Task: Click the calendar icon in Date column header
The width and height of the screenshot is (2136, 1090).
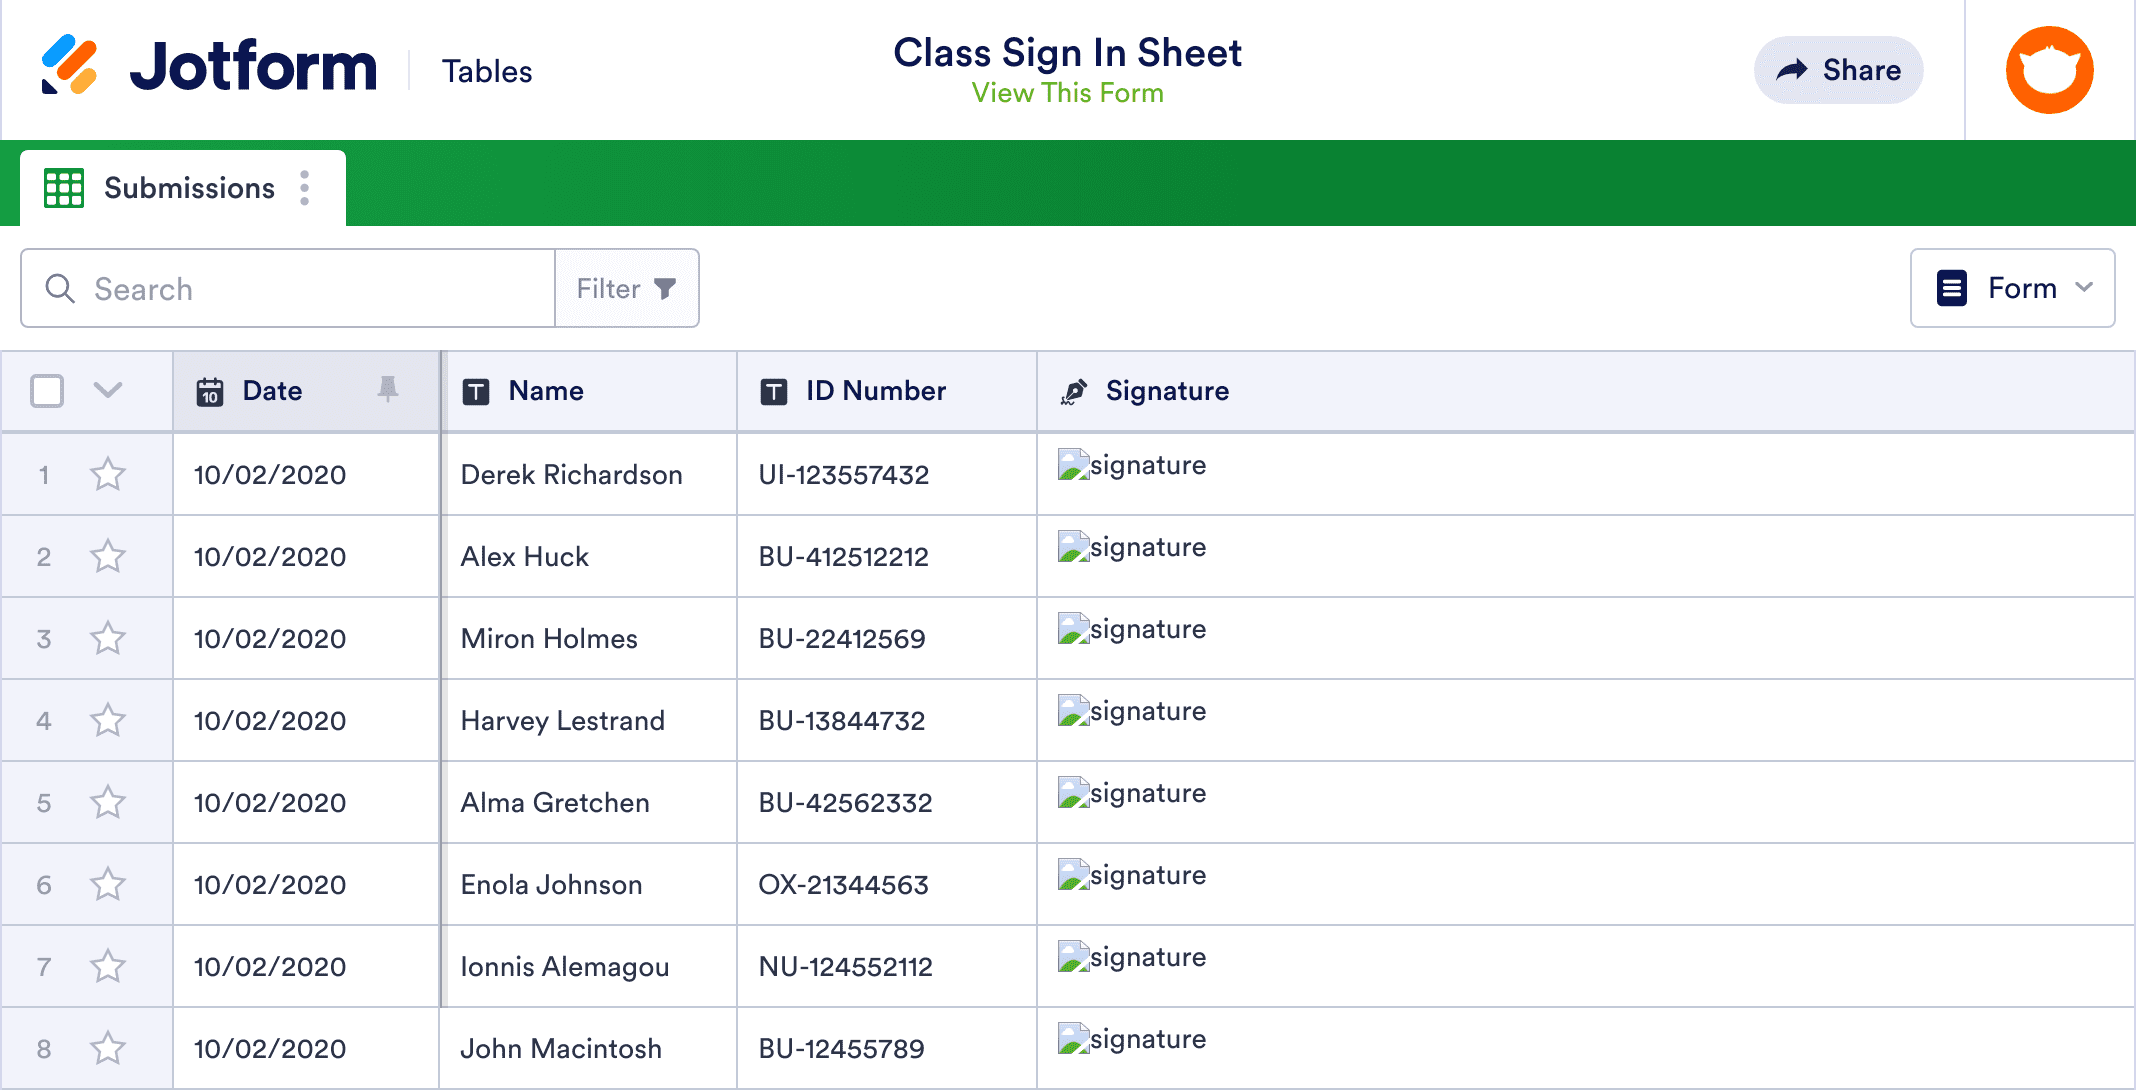Action: (209, 391)
